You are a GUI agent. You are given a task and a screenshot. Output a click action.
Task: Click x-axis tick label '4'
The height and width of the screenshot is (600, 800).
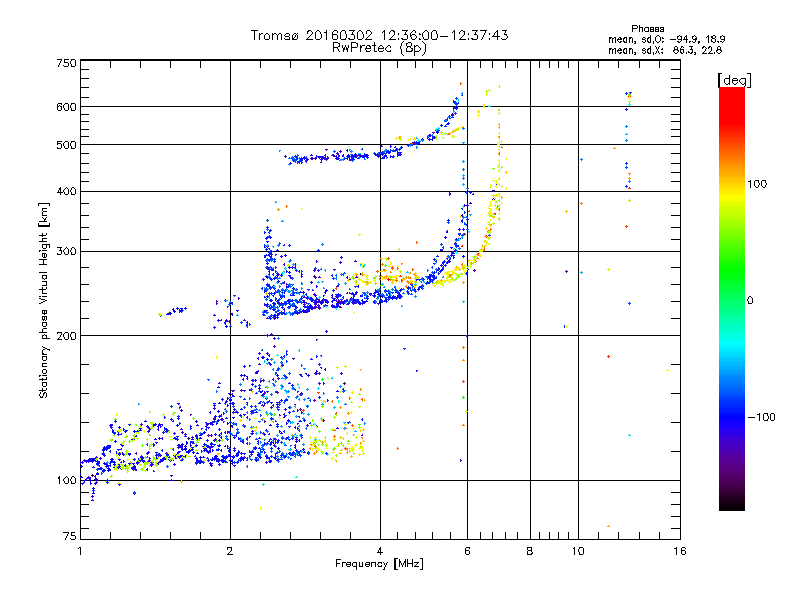point(380,551)
